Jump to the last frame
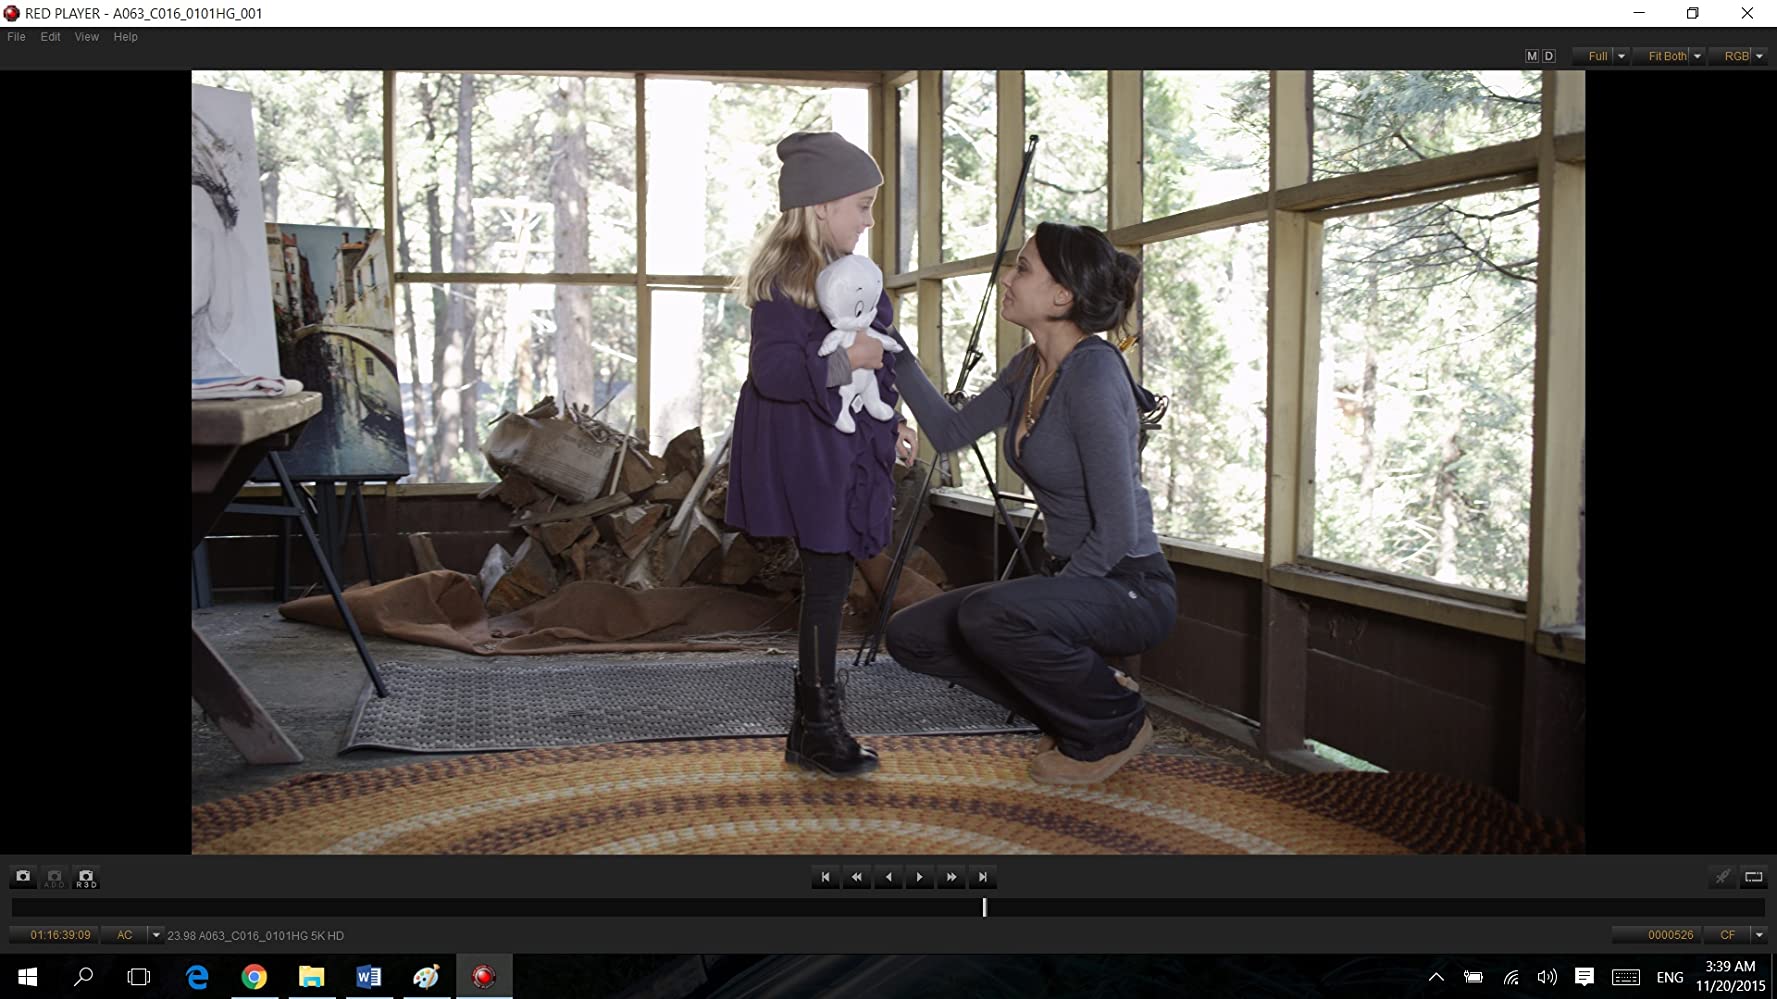 point(982,877)
